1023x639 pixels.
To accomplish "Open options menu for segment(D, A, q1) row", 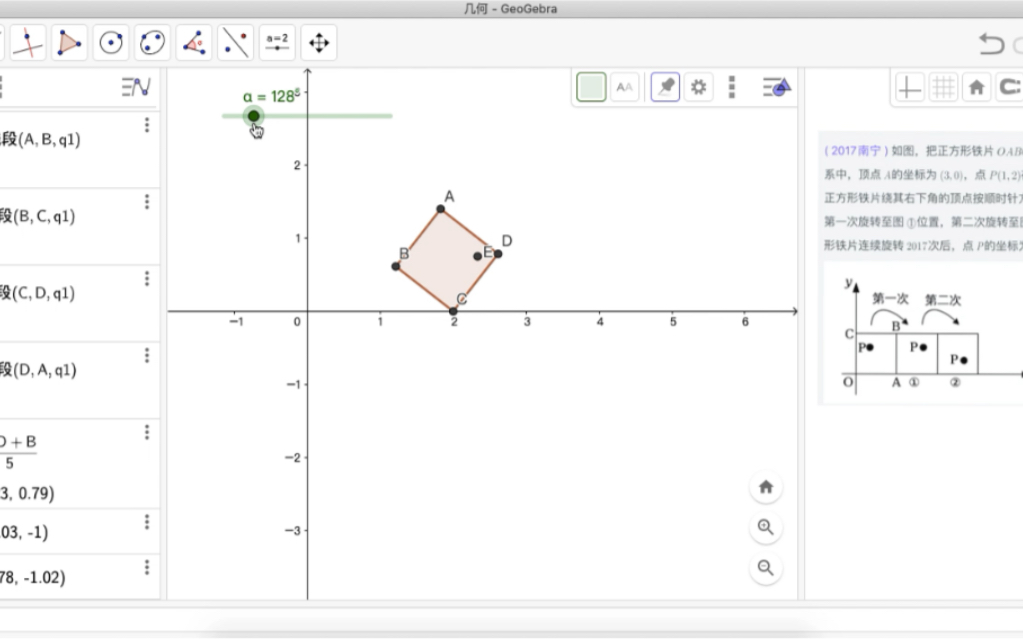I will [x=147, y=355].
